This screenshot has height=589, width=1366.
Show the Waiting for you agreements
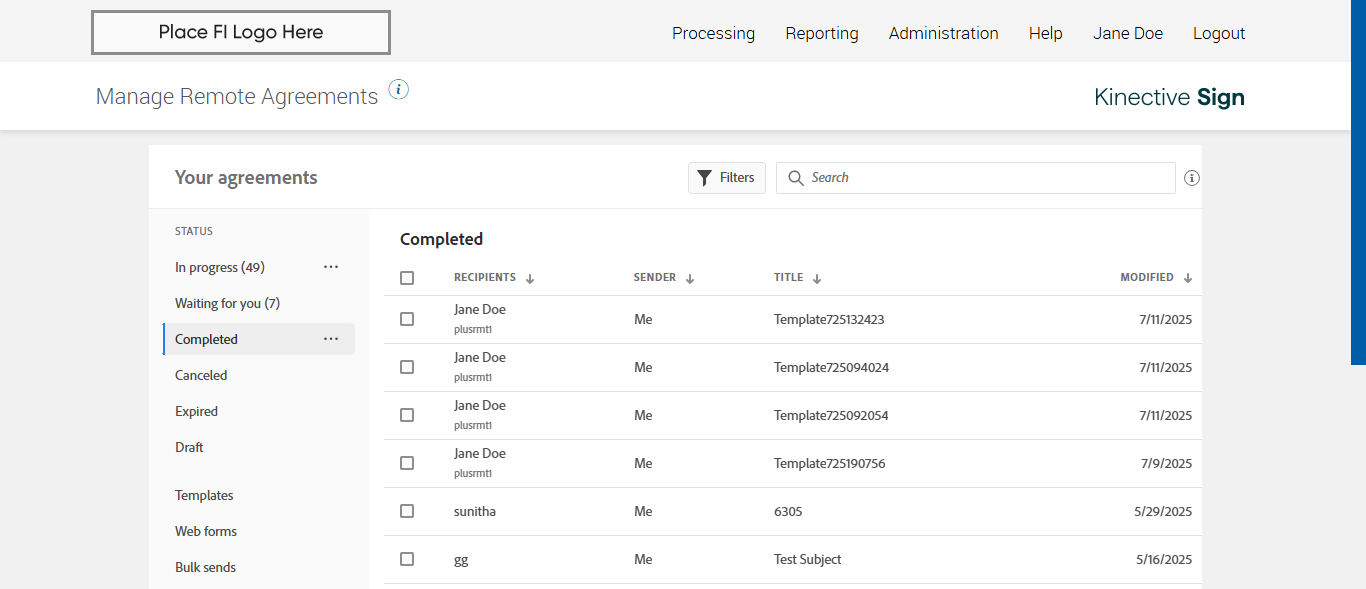[x=227, y=303]
